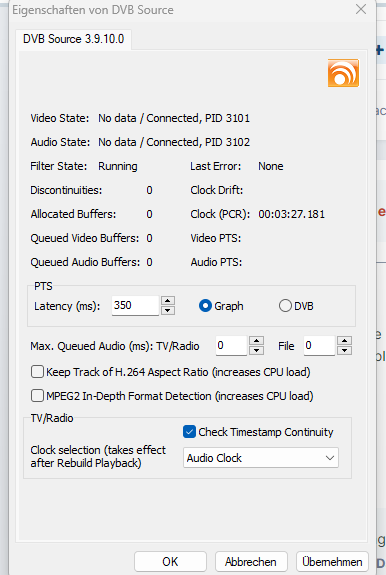The height and width of the screenshot is (575, 386).
Task: Focus the Latency (ms) input field
Action: click(x=135, y=305)
